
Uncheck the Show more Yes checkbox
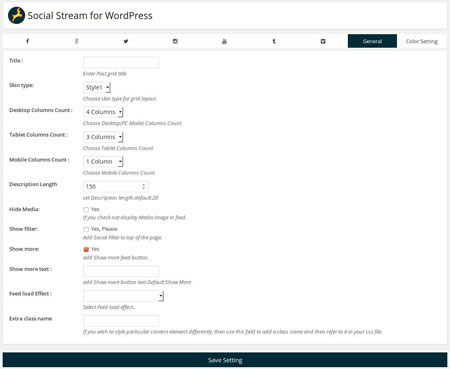click(x=86, y=249)
